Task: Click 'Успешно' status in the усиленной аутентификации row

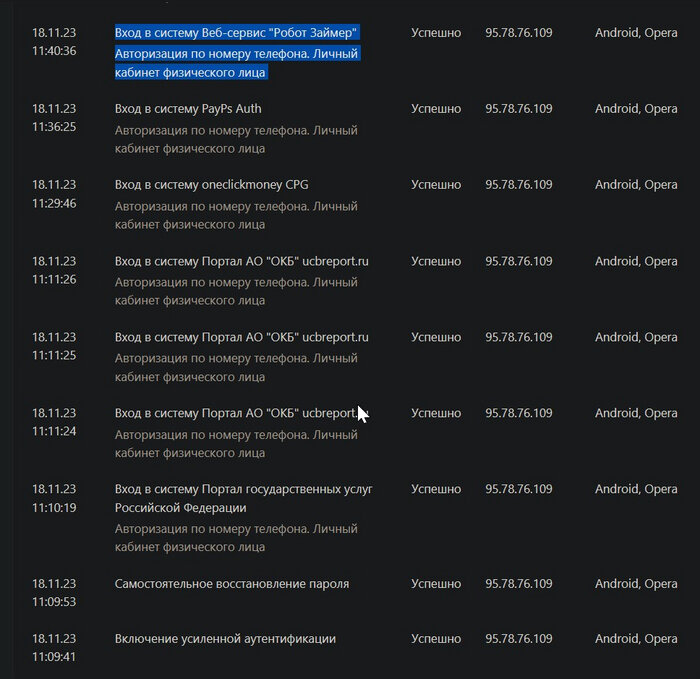Action: [436, 638]
